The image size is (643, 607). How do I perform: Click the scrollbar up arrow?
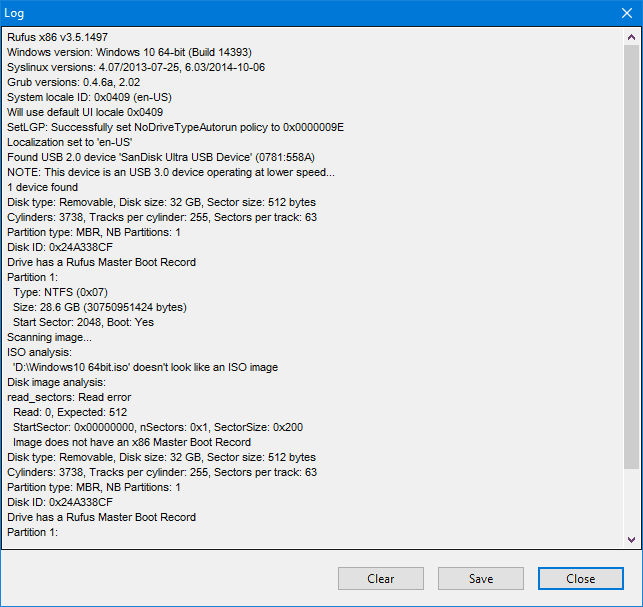(x=630, y=37)
